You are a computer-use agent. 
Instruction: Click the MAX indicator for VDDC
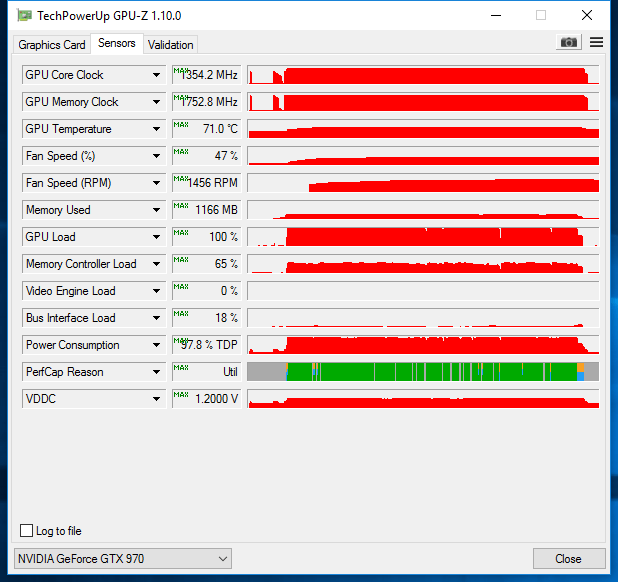pos(181,394)
